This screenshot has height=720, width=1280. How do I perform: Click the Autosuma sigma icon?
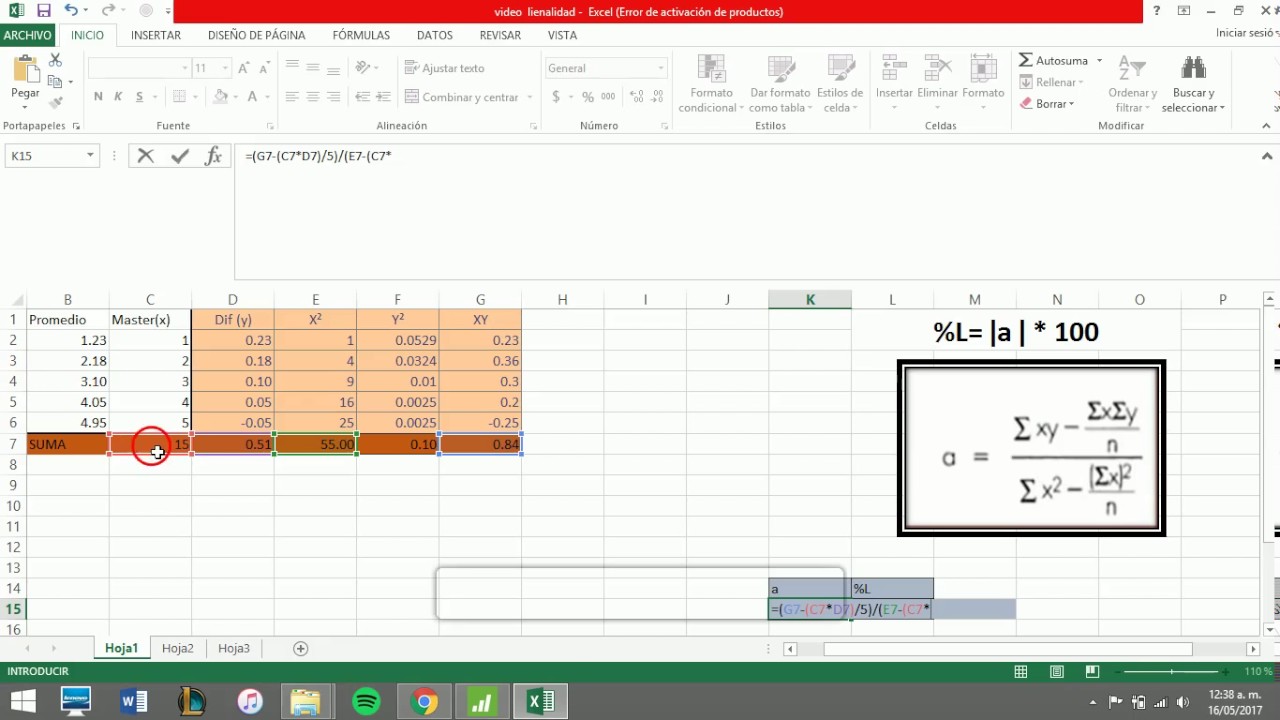point(1026,61)
